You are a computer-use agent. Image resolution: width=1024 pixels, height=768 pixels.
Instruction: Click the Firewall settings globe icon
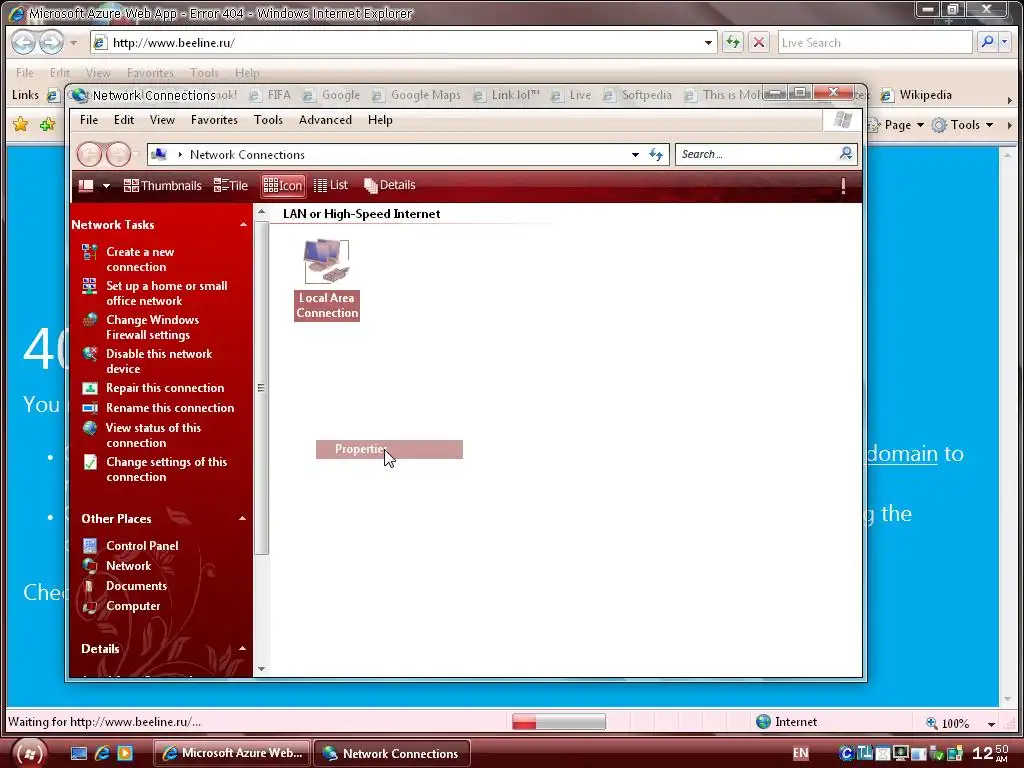click(x=89, y=320)
